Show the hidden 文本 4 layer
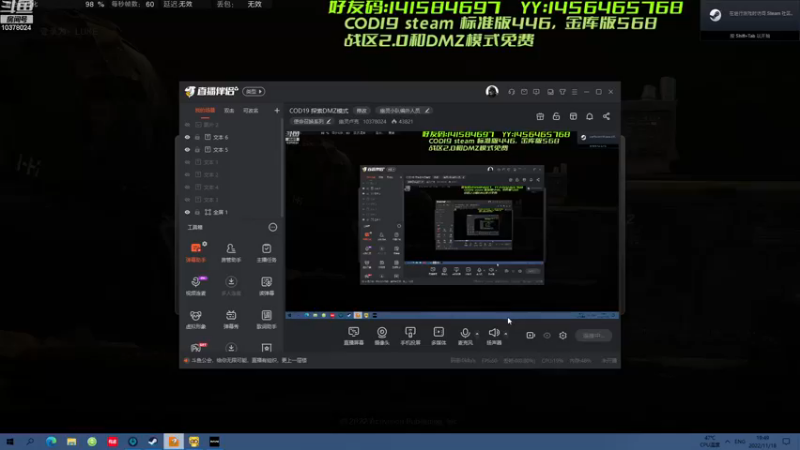This screenshot has height=450, width=800. click(x=187, y=187)
